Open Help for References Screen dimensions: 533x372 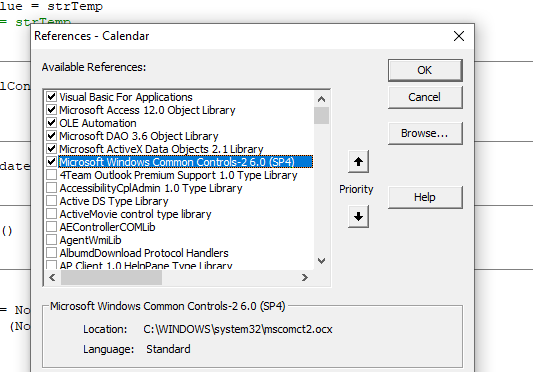(425, 197)
